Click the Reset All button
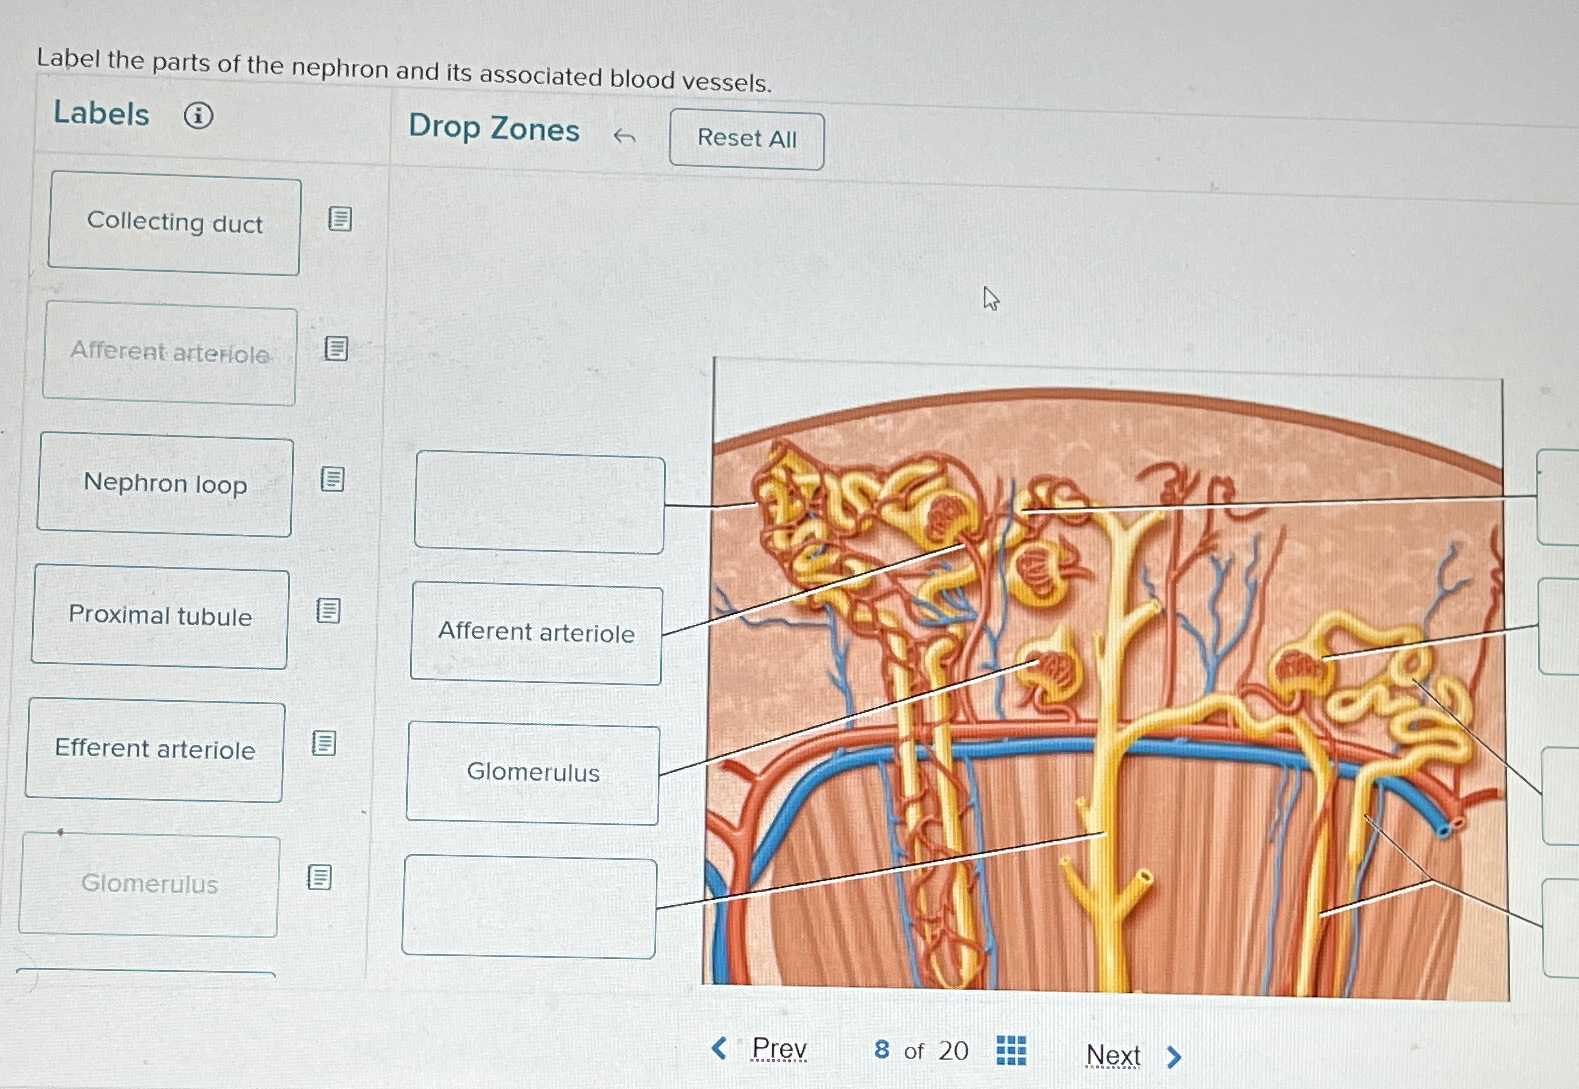This screenshot has height=1089, width=1579. pos(747,139)
